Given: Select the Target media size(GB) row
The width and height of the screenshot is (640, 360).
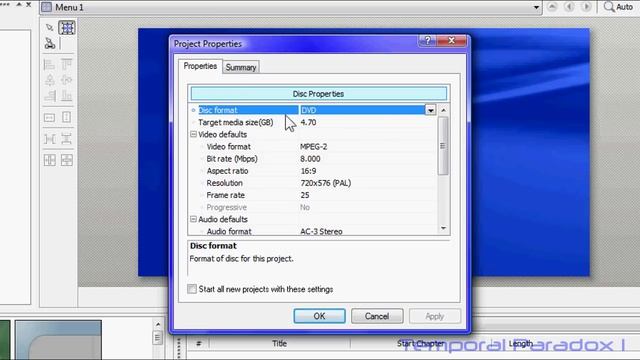Looking at the screenshot, I should click(236, 122).
